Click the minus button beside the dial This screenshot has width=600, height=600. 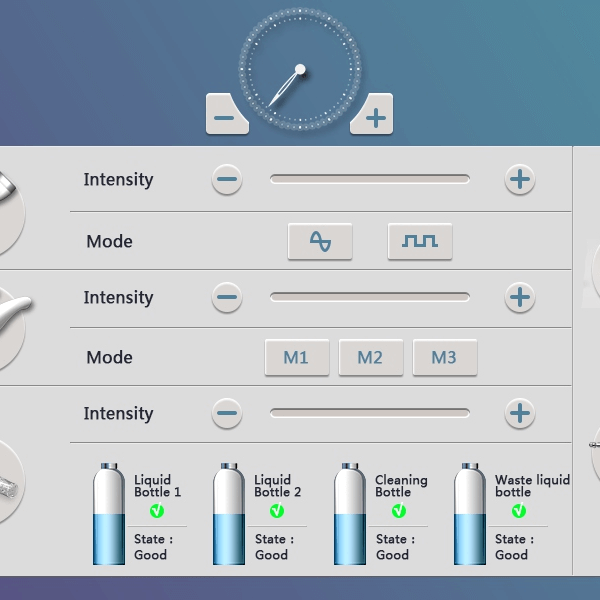pos(225,117)
